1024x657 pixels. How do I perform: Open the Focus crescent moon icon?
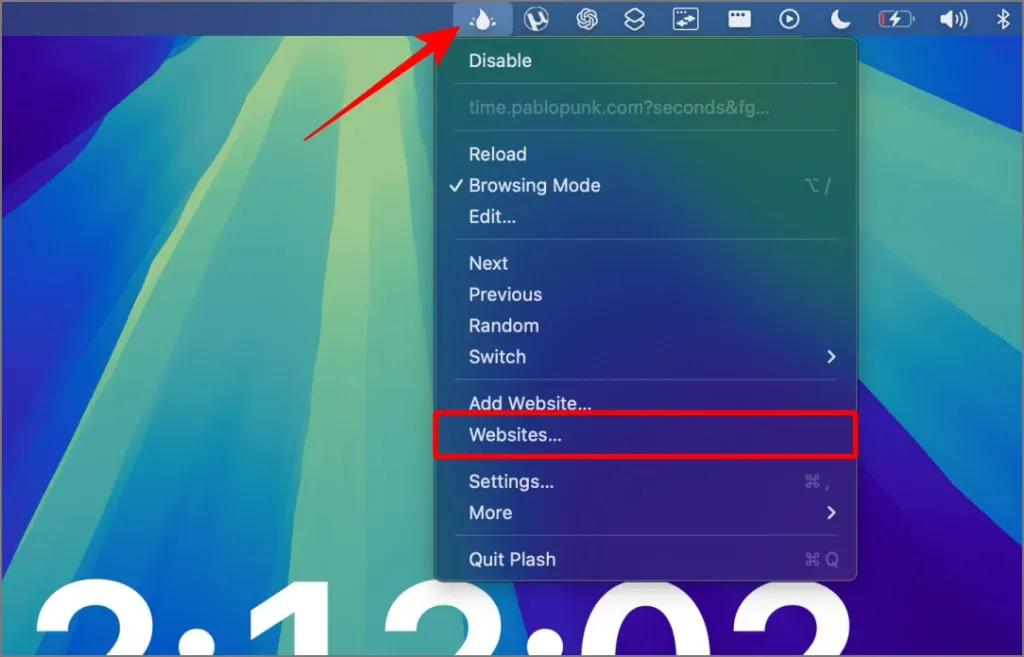tap(840, 19)
